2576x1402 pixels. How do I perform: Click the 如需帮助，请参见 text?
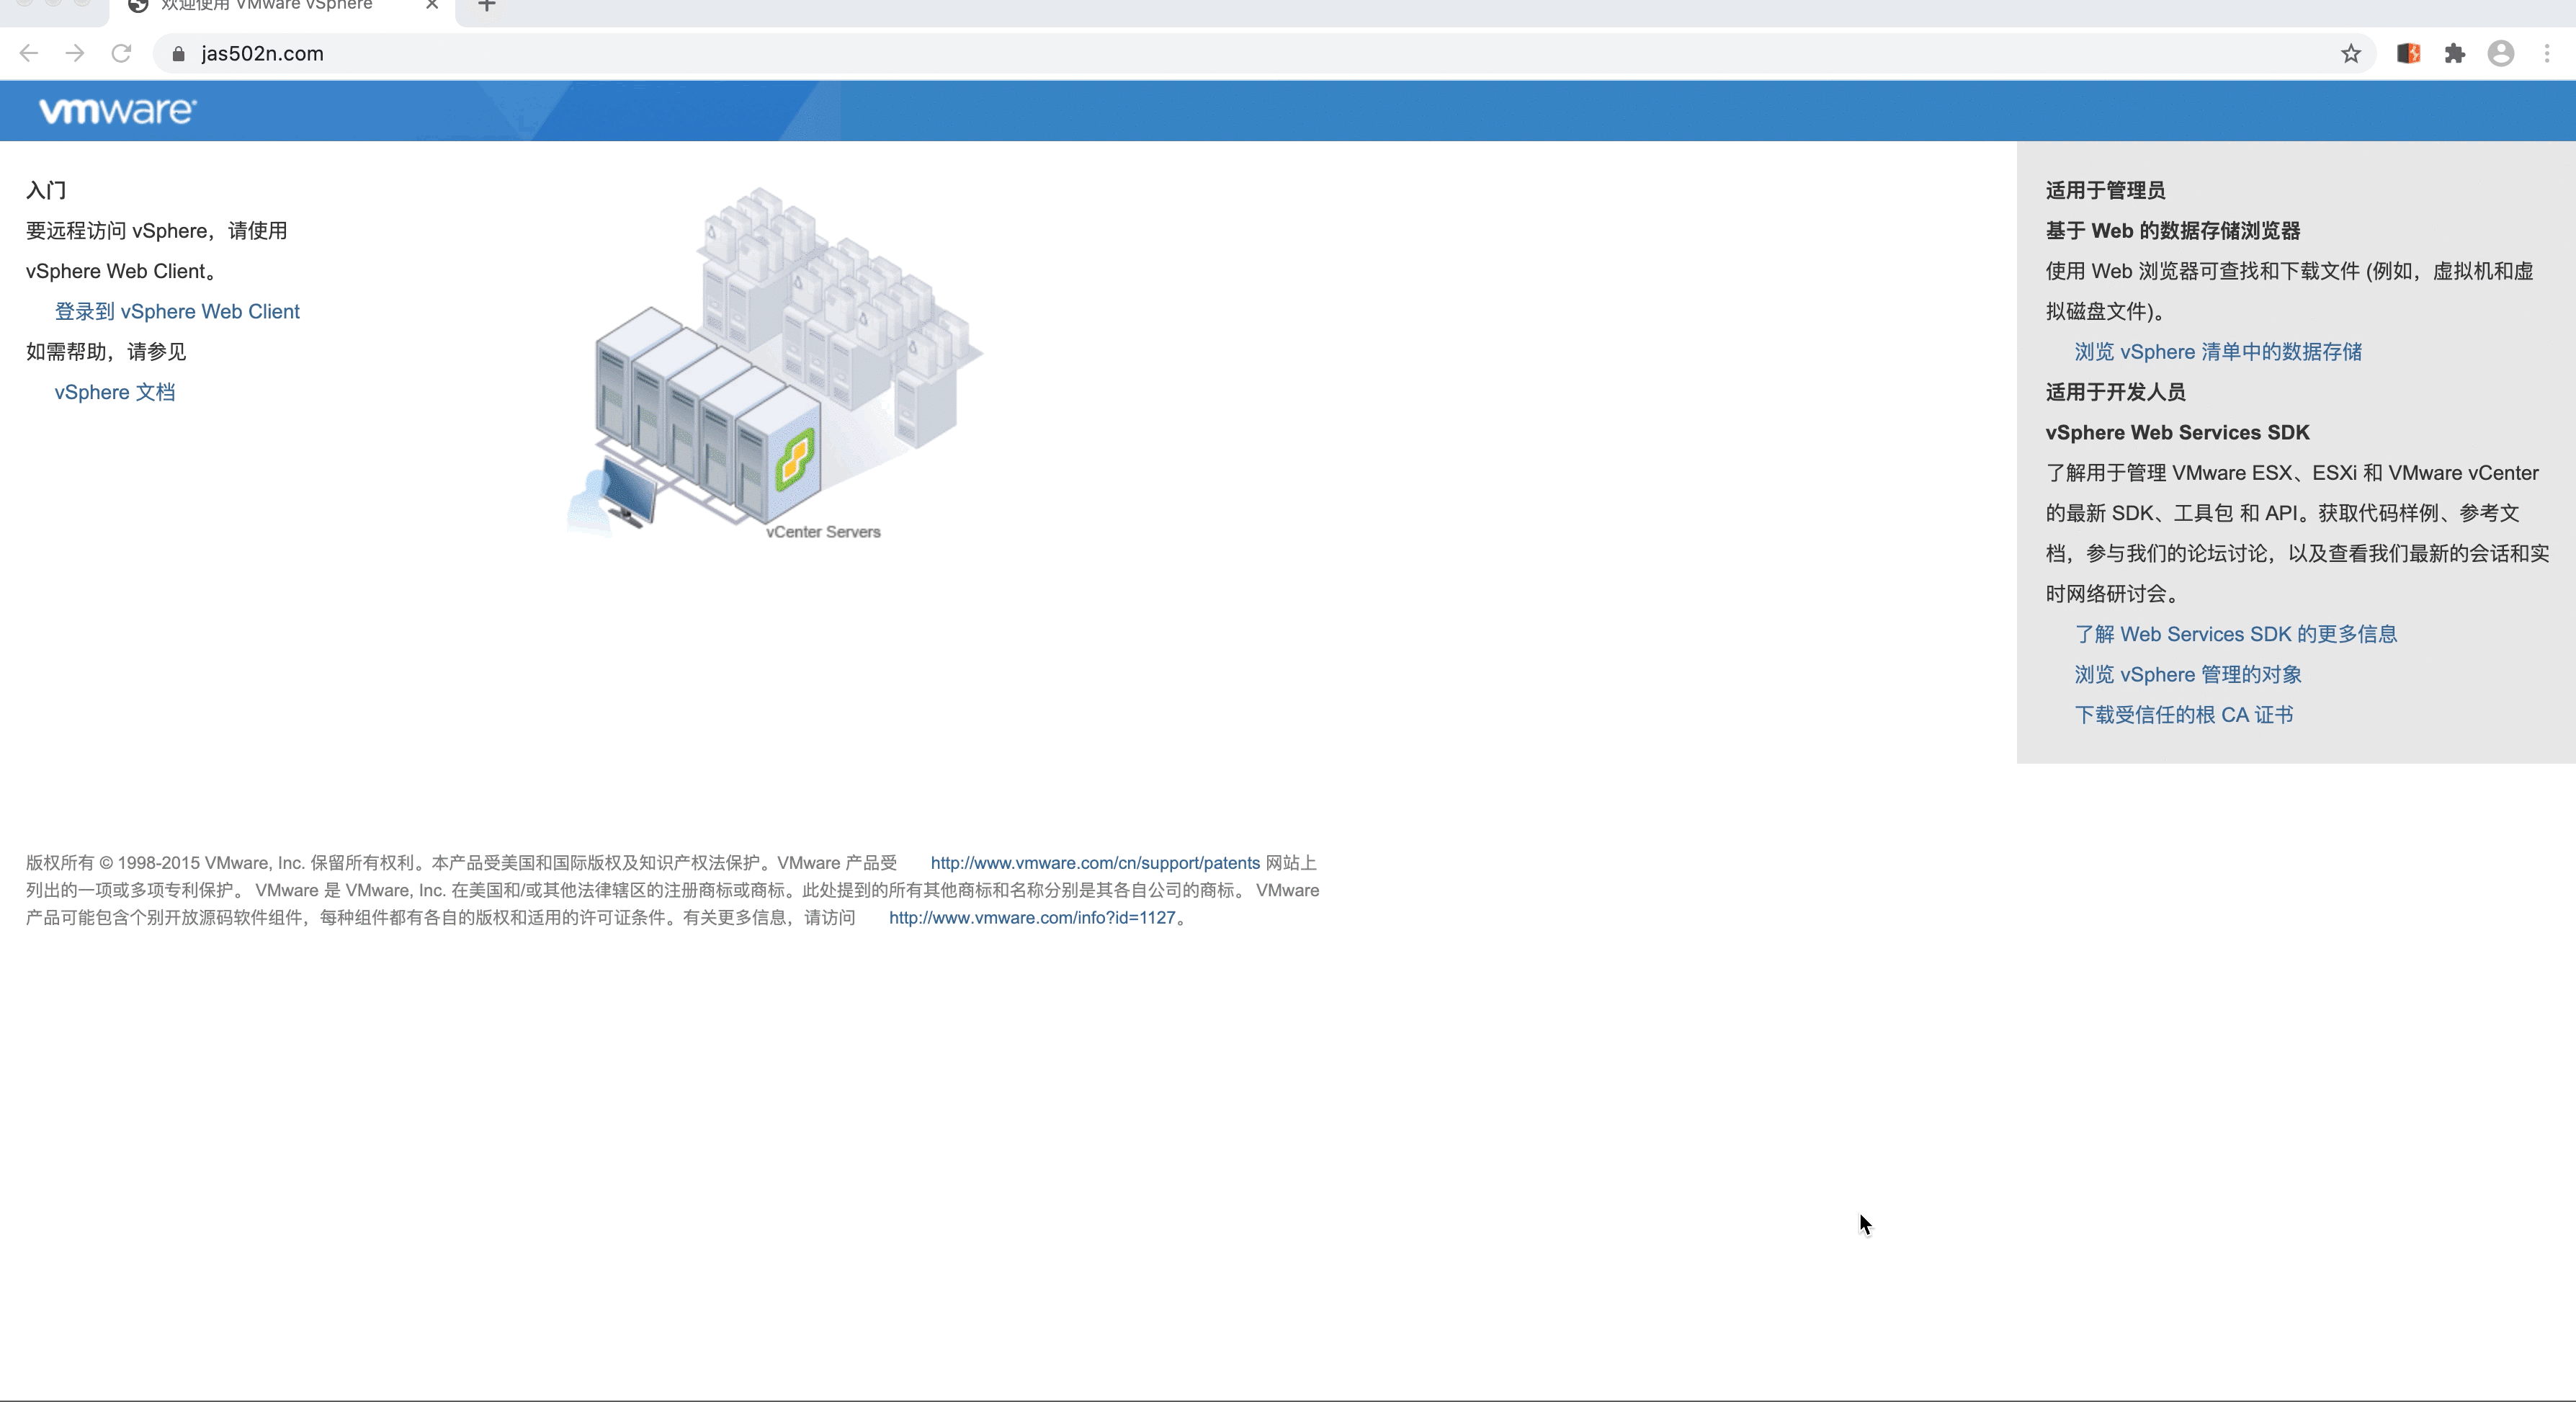point(106,352)
